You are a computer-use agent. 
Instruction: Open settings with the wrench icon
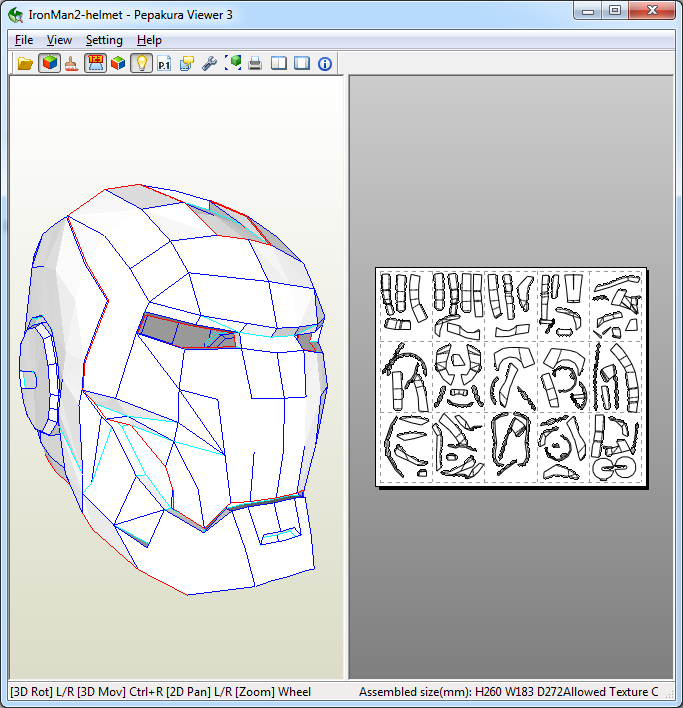[209, 63]
